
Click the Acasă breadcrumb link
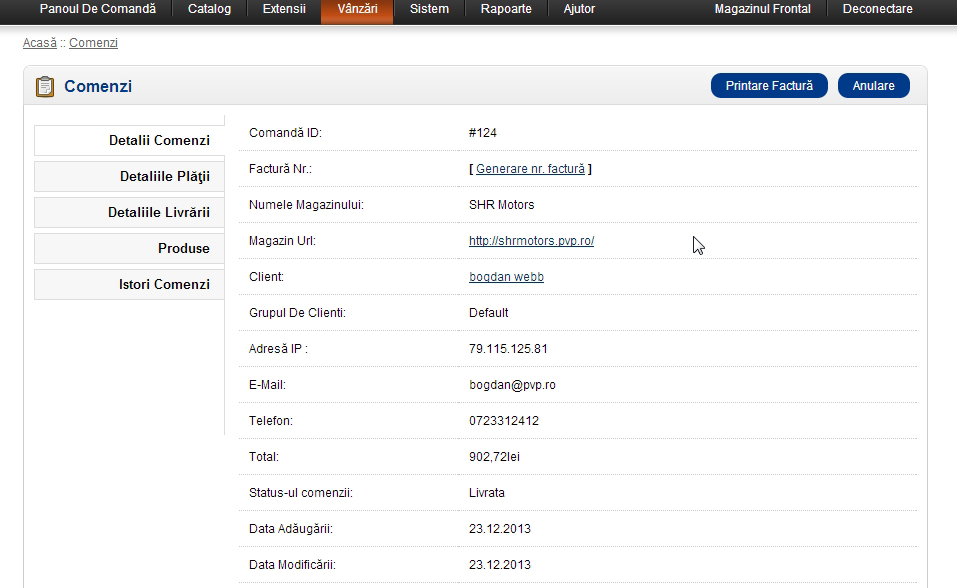39,43
